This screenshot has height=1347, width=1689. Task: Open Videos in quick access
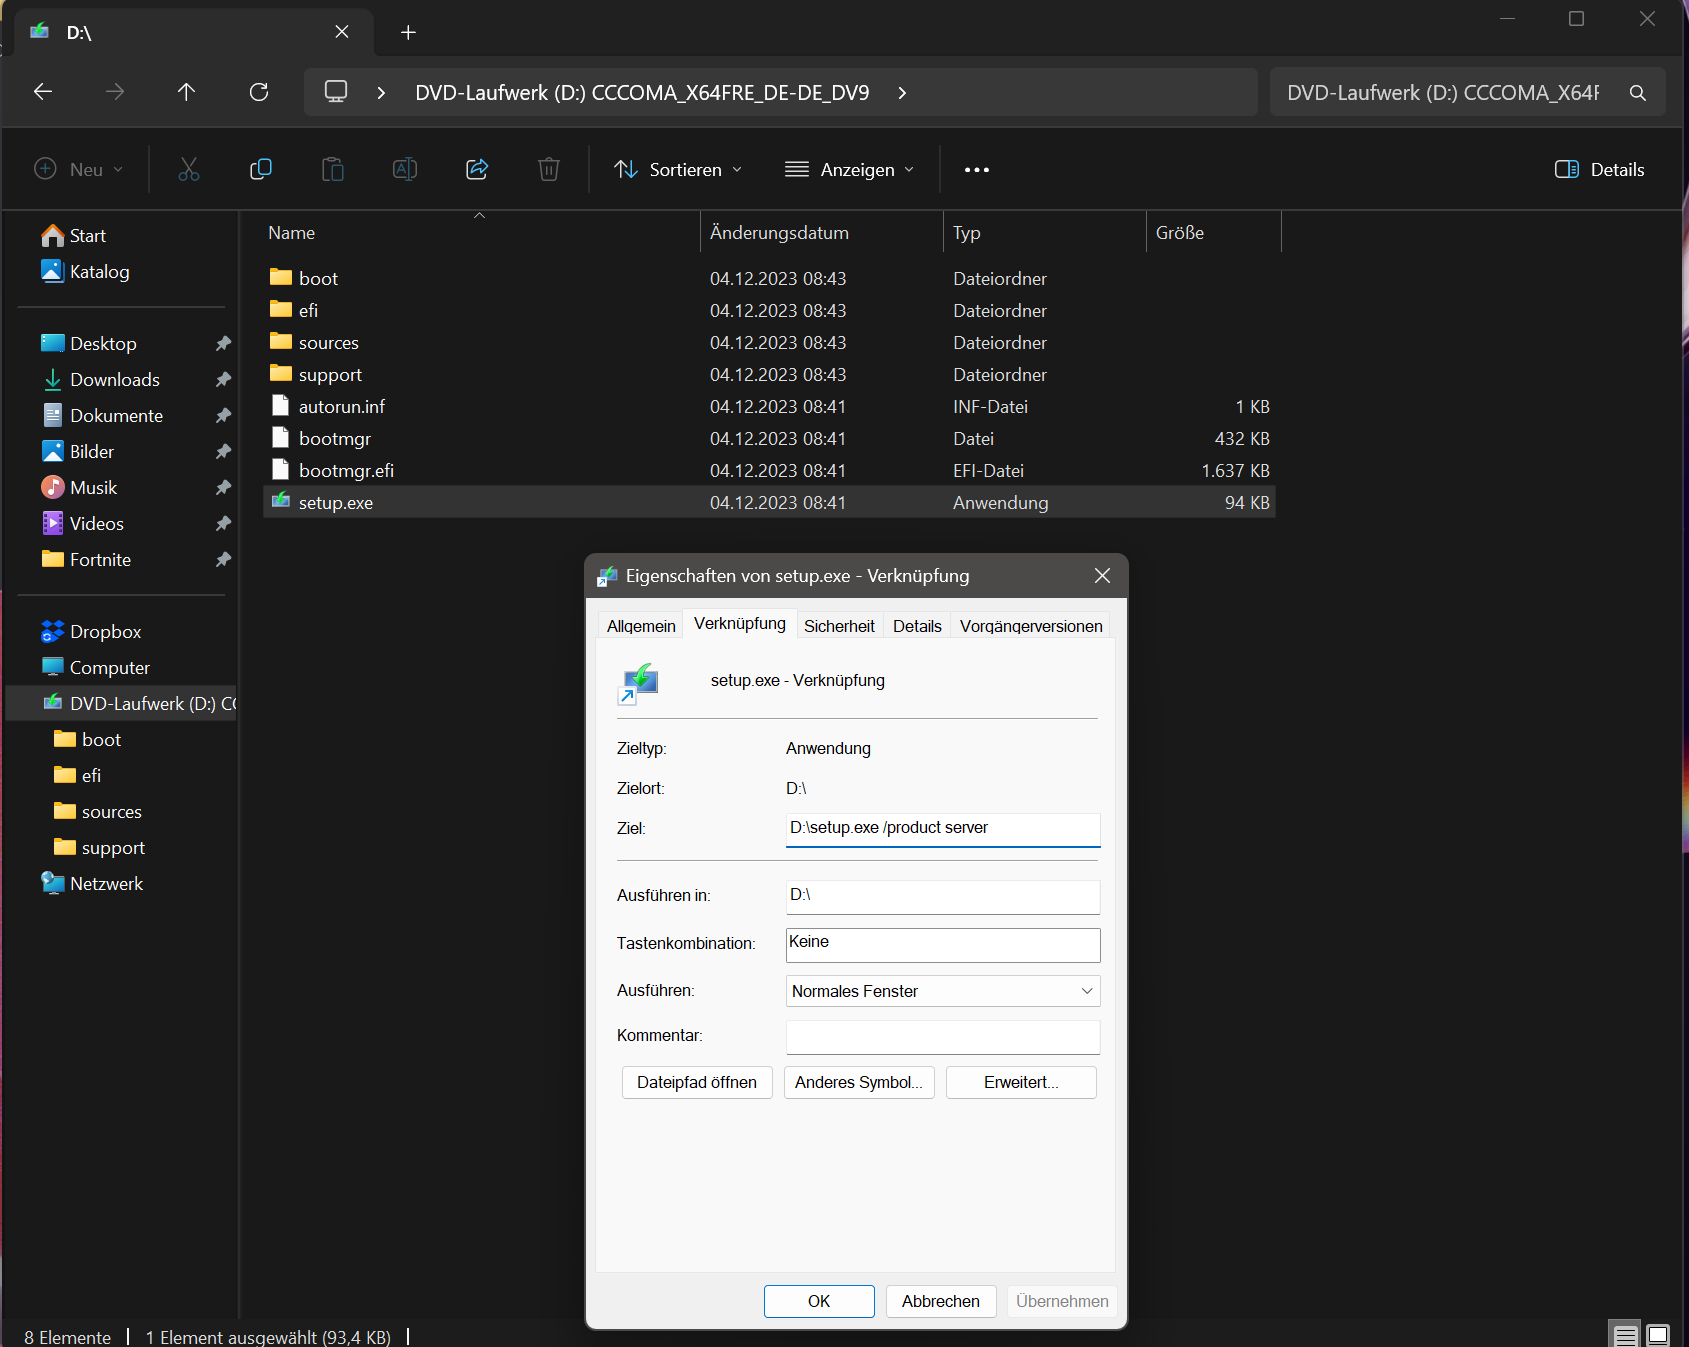point(82,524)
